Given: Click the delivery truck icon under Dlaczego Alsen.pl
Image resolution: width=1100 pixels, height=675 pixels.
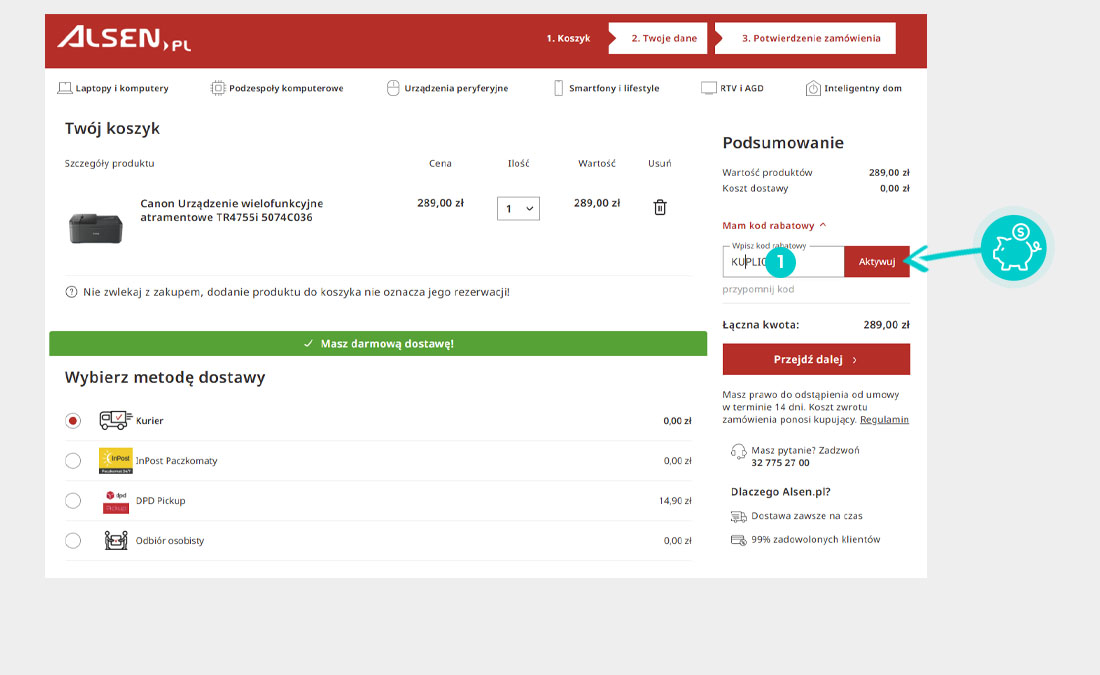Looking at the screenshot, I should 738,516.
